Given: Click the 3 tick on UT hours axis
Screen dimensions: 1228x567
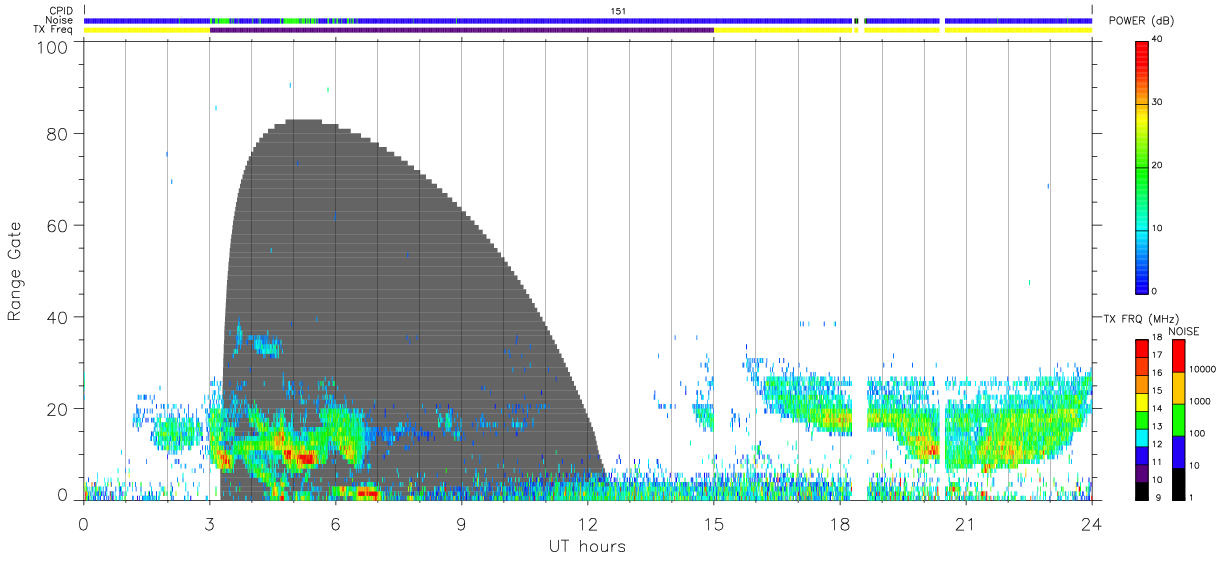Looking at the screenshot, I should tap(209, 523).
